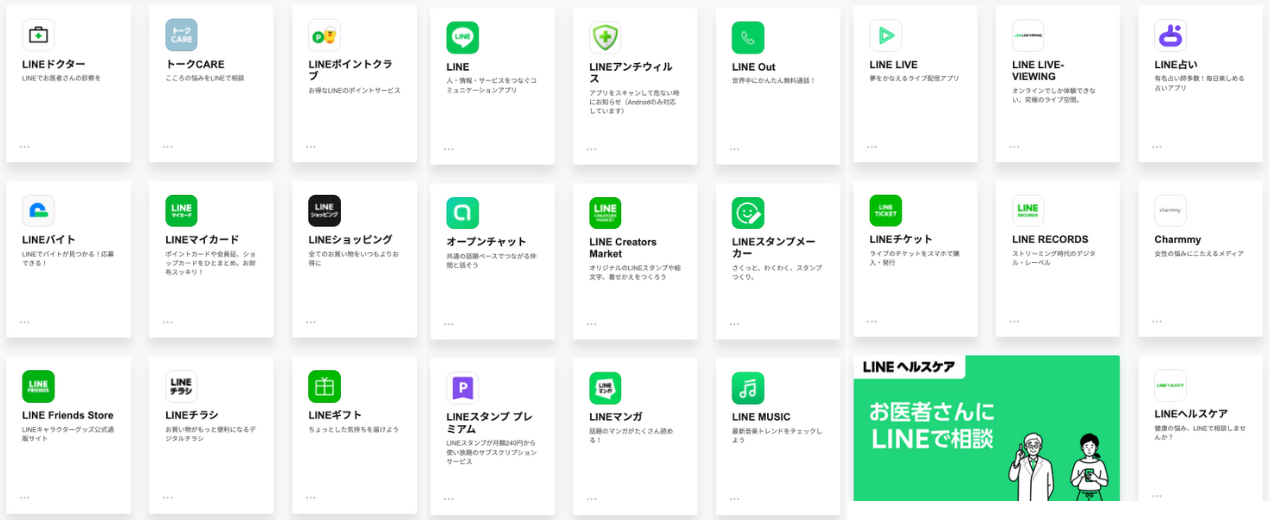This screenshot has height=520, width=1280.
Task: Click the LINEスタンプメーカー title text
Action: pos(776,248)
